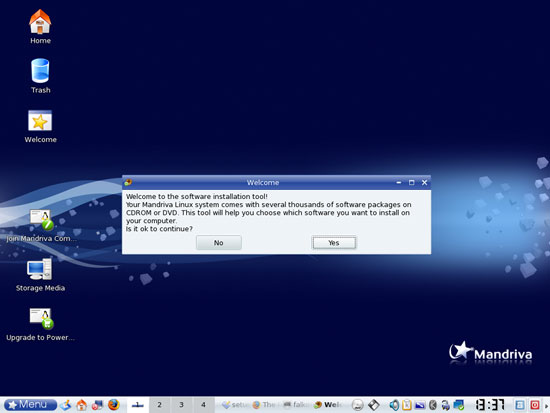Click the home folder panel icon
The height and width of the screenshot is (413, 550).
coord(81,405)
